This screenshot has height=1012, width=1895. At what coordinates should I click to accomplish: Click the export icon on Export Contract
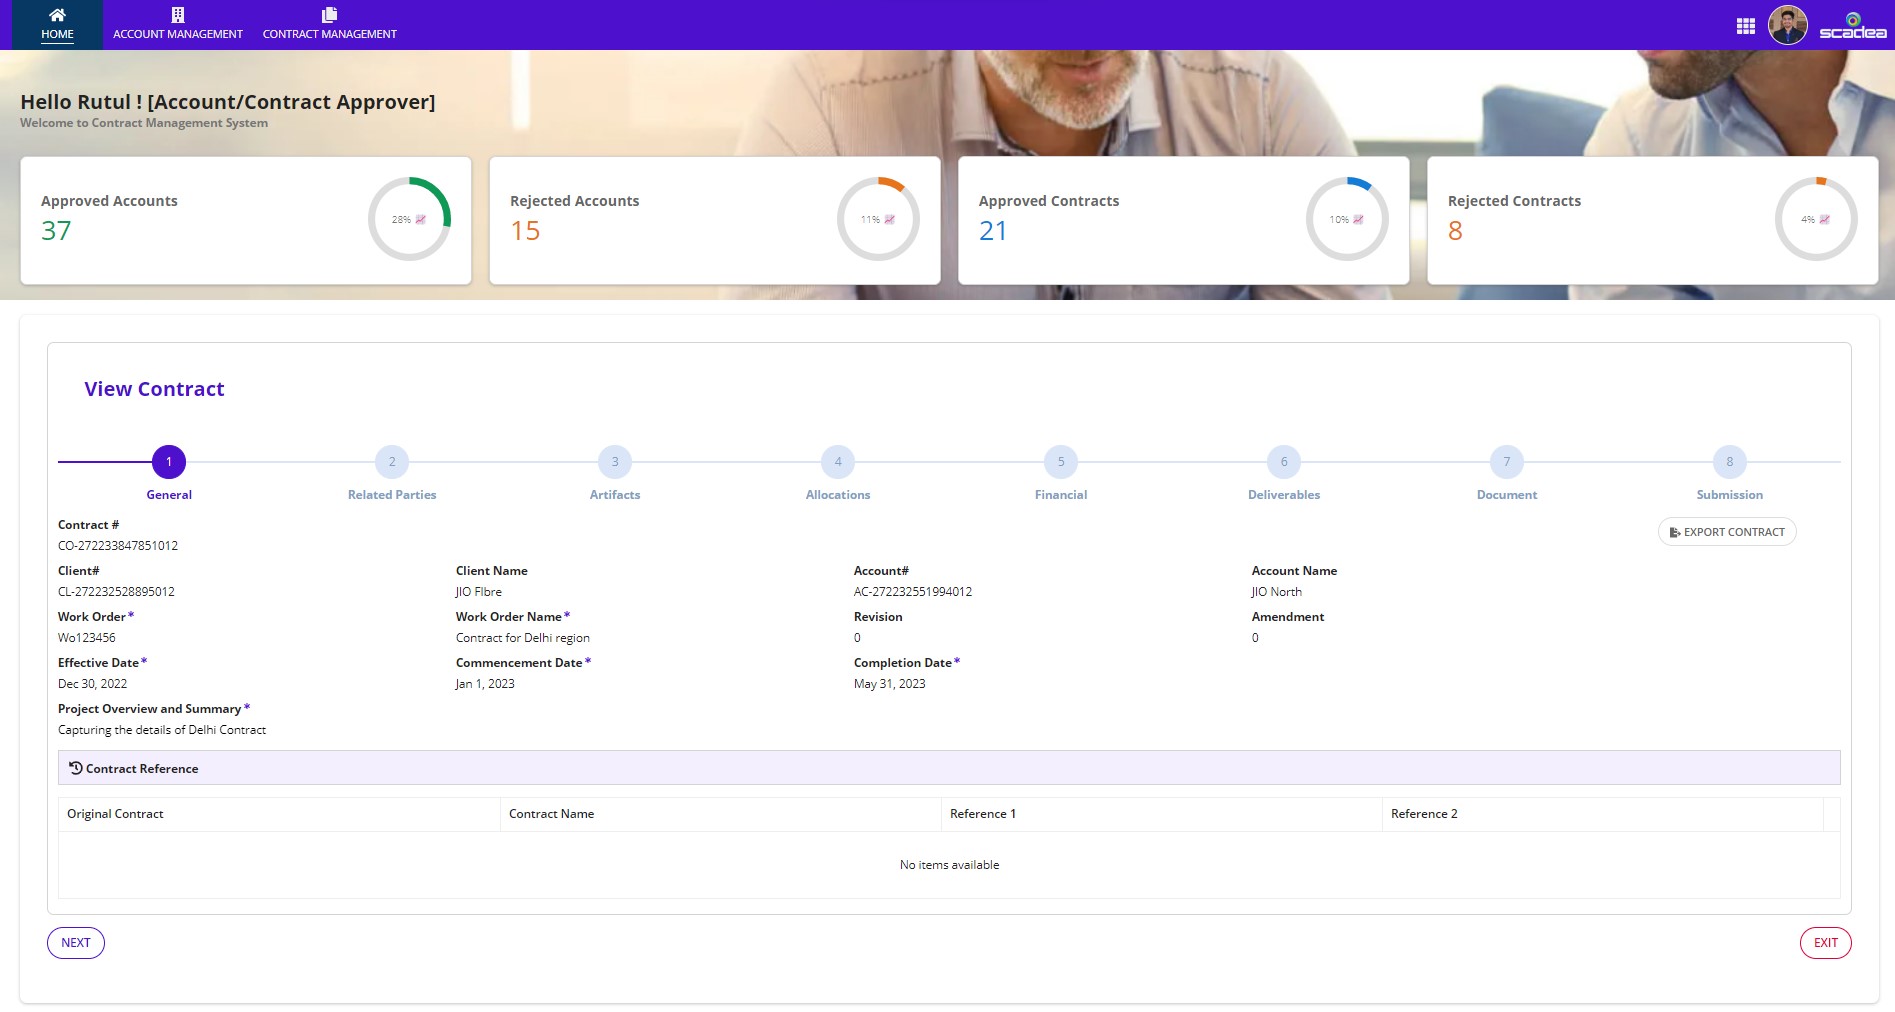(x=1676, y=532)
